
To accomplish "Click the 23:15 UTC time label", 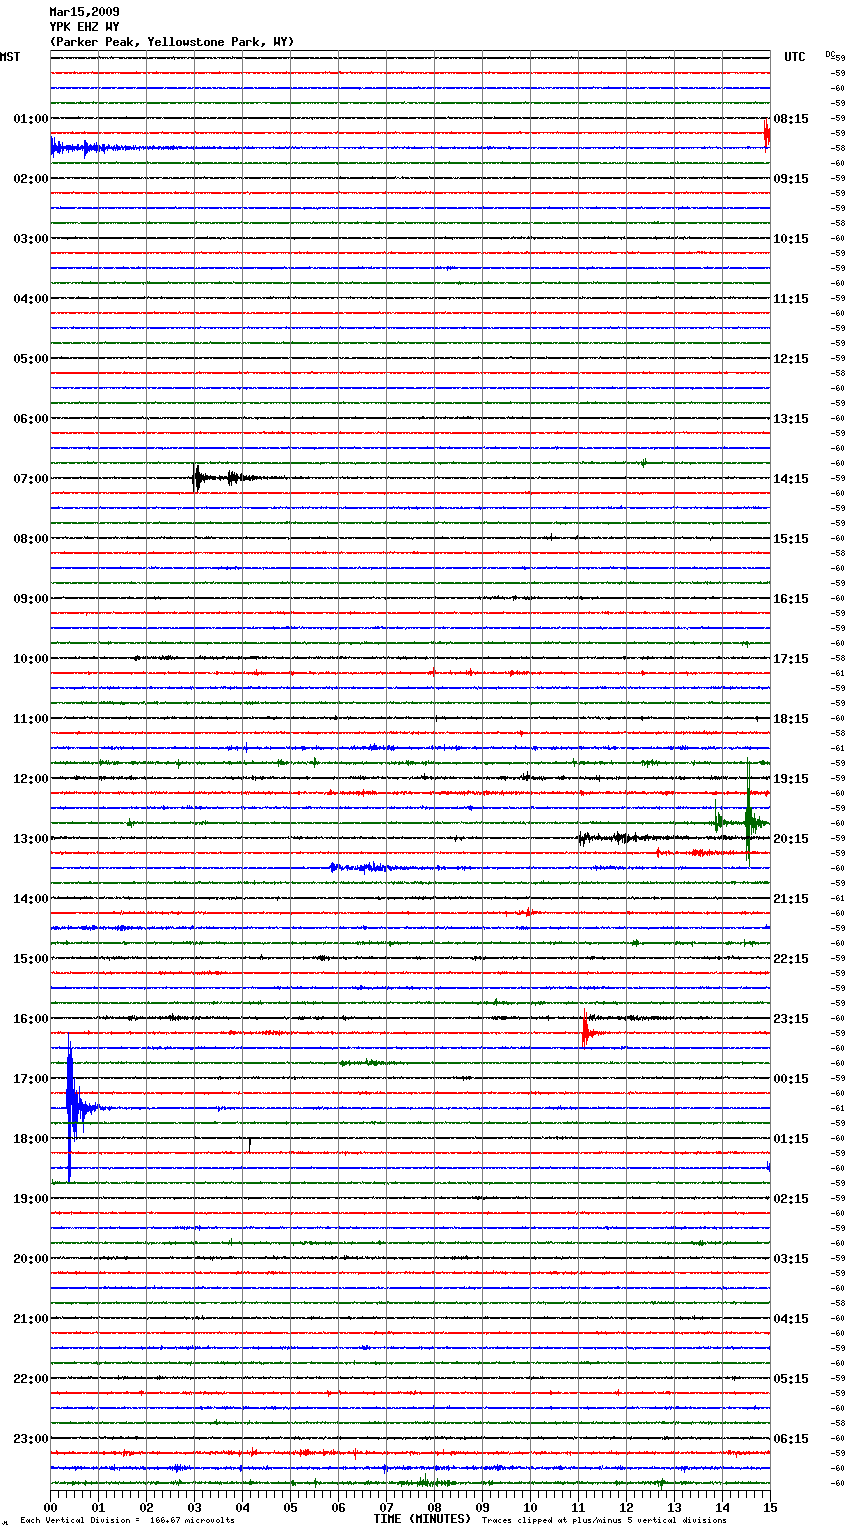I will (x=791, y=1019).
